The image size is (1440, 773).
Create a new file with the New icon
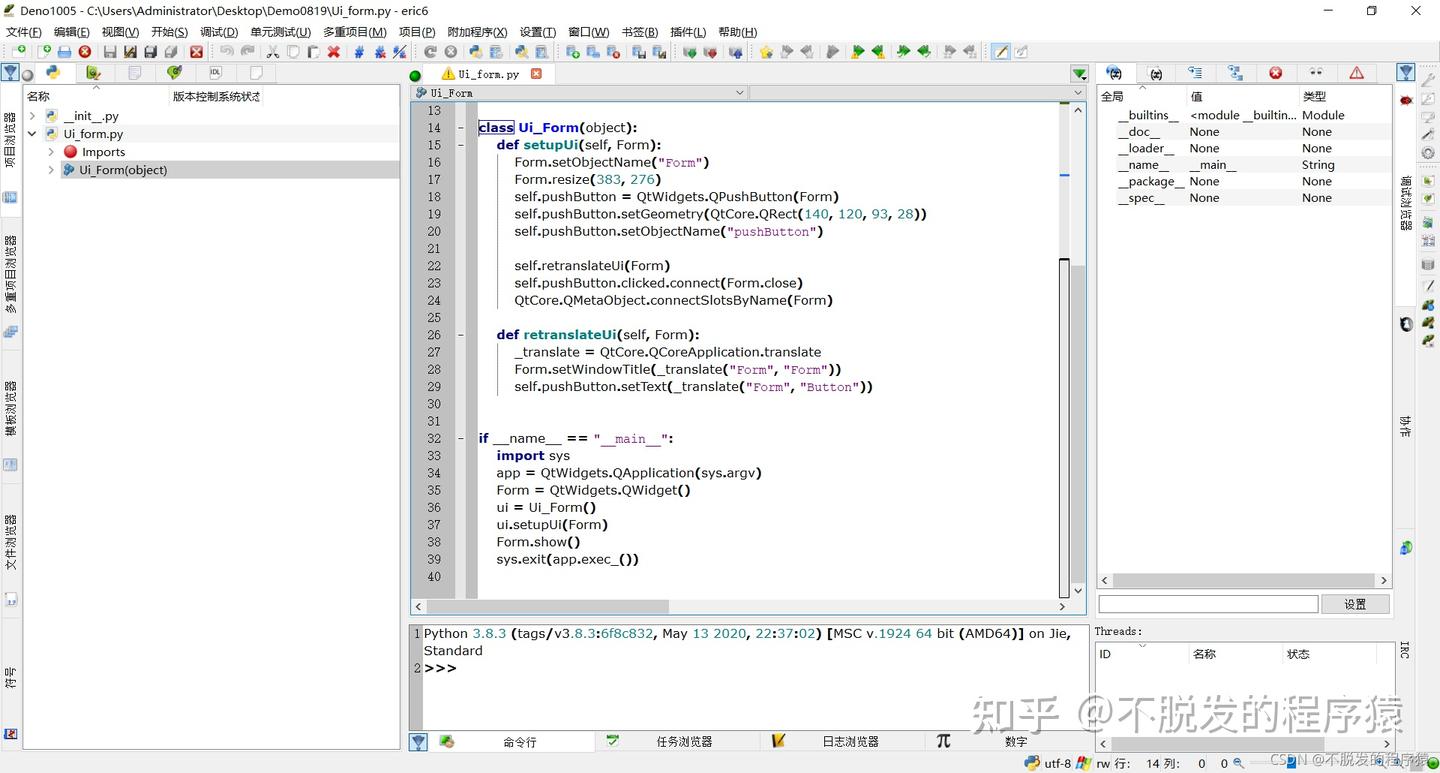click(21, 51)
